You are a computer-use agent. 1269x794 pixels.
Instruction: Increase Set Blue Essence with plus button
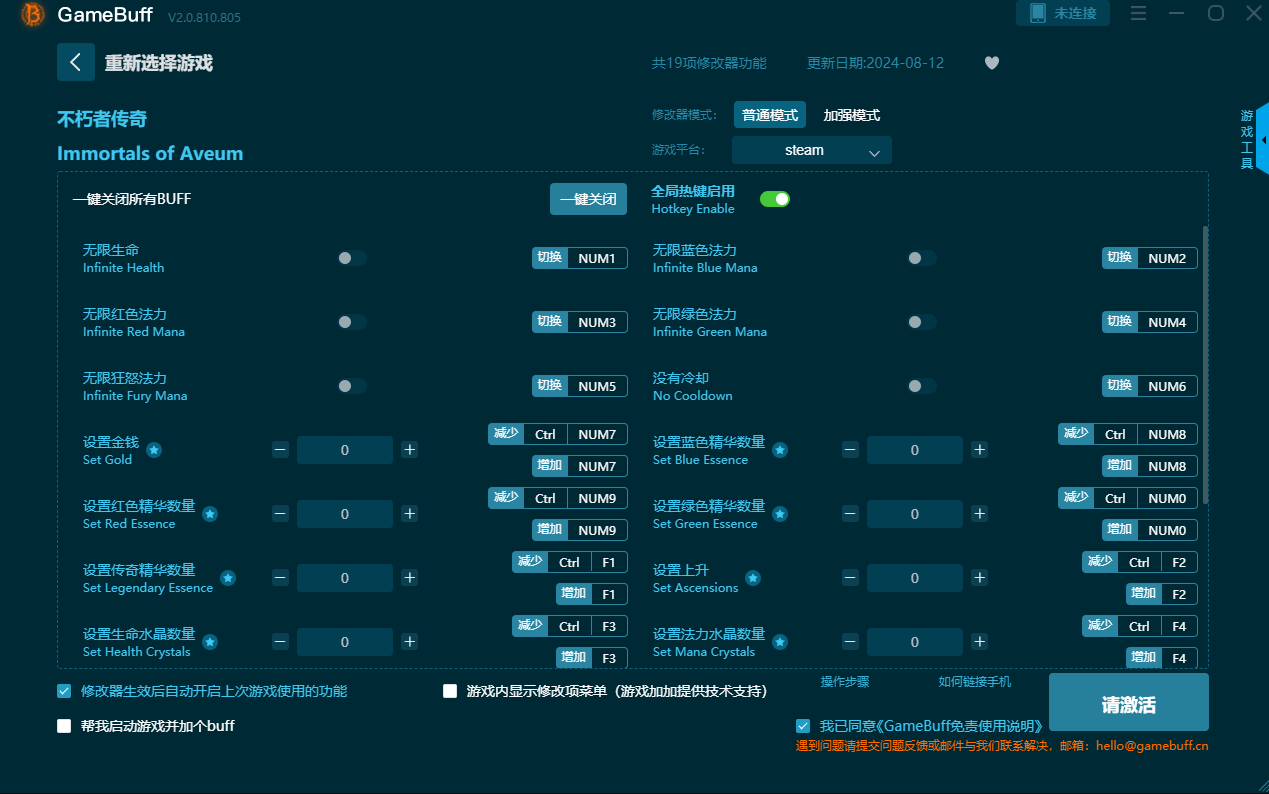[979, 450]
